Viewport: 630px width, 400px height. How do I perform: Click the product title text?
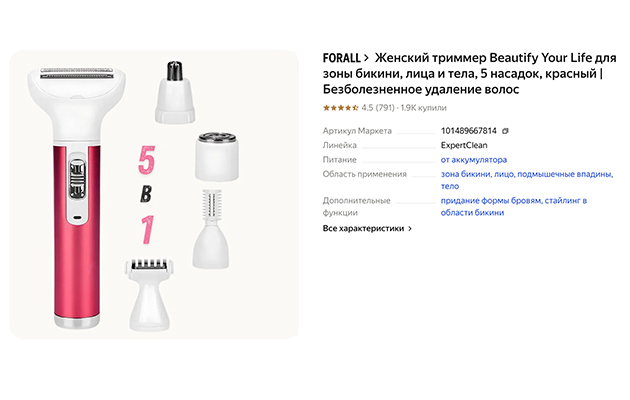pos(470,74)
